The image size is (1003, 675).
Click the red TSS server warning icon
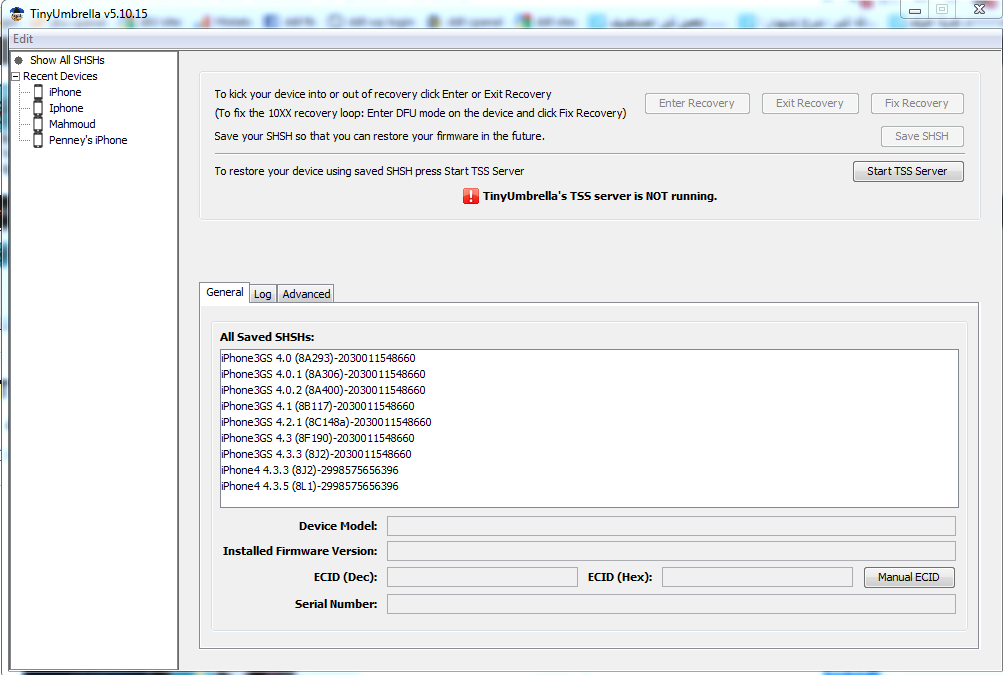click(471, 196)
